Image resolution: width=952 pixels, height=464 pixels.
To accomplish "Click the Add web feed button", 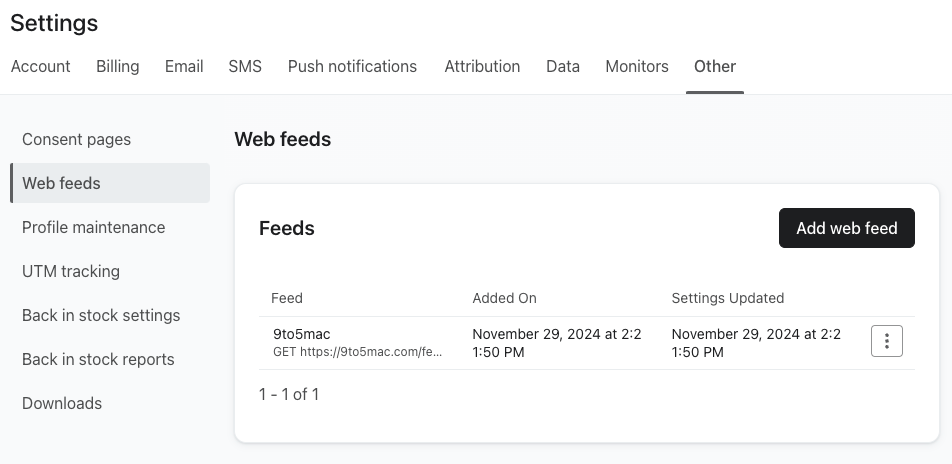I will pos(846,228).
